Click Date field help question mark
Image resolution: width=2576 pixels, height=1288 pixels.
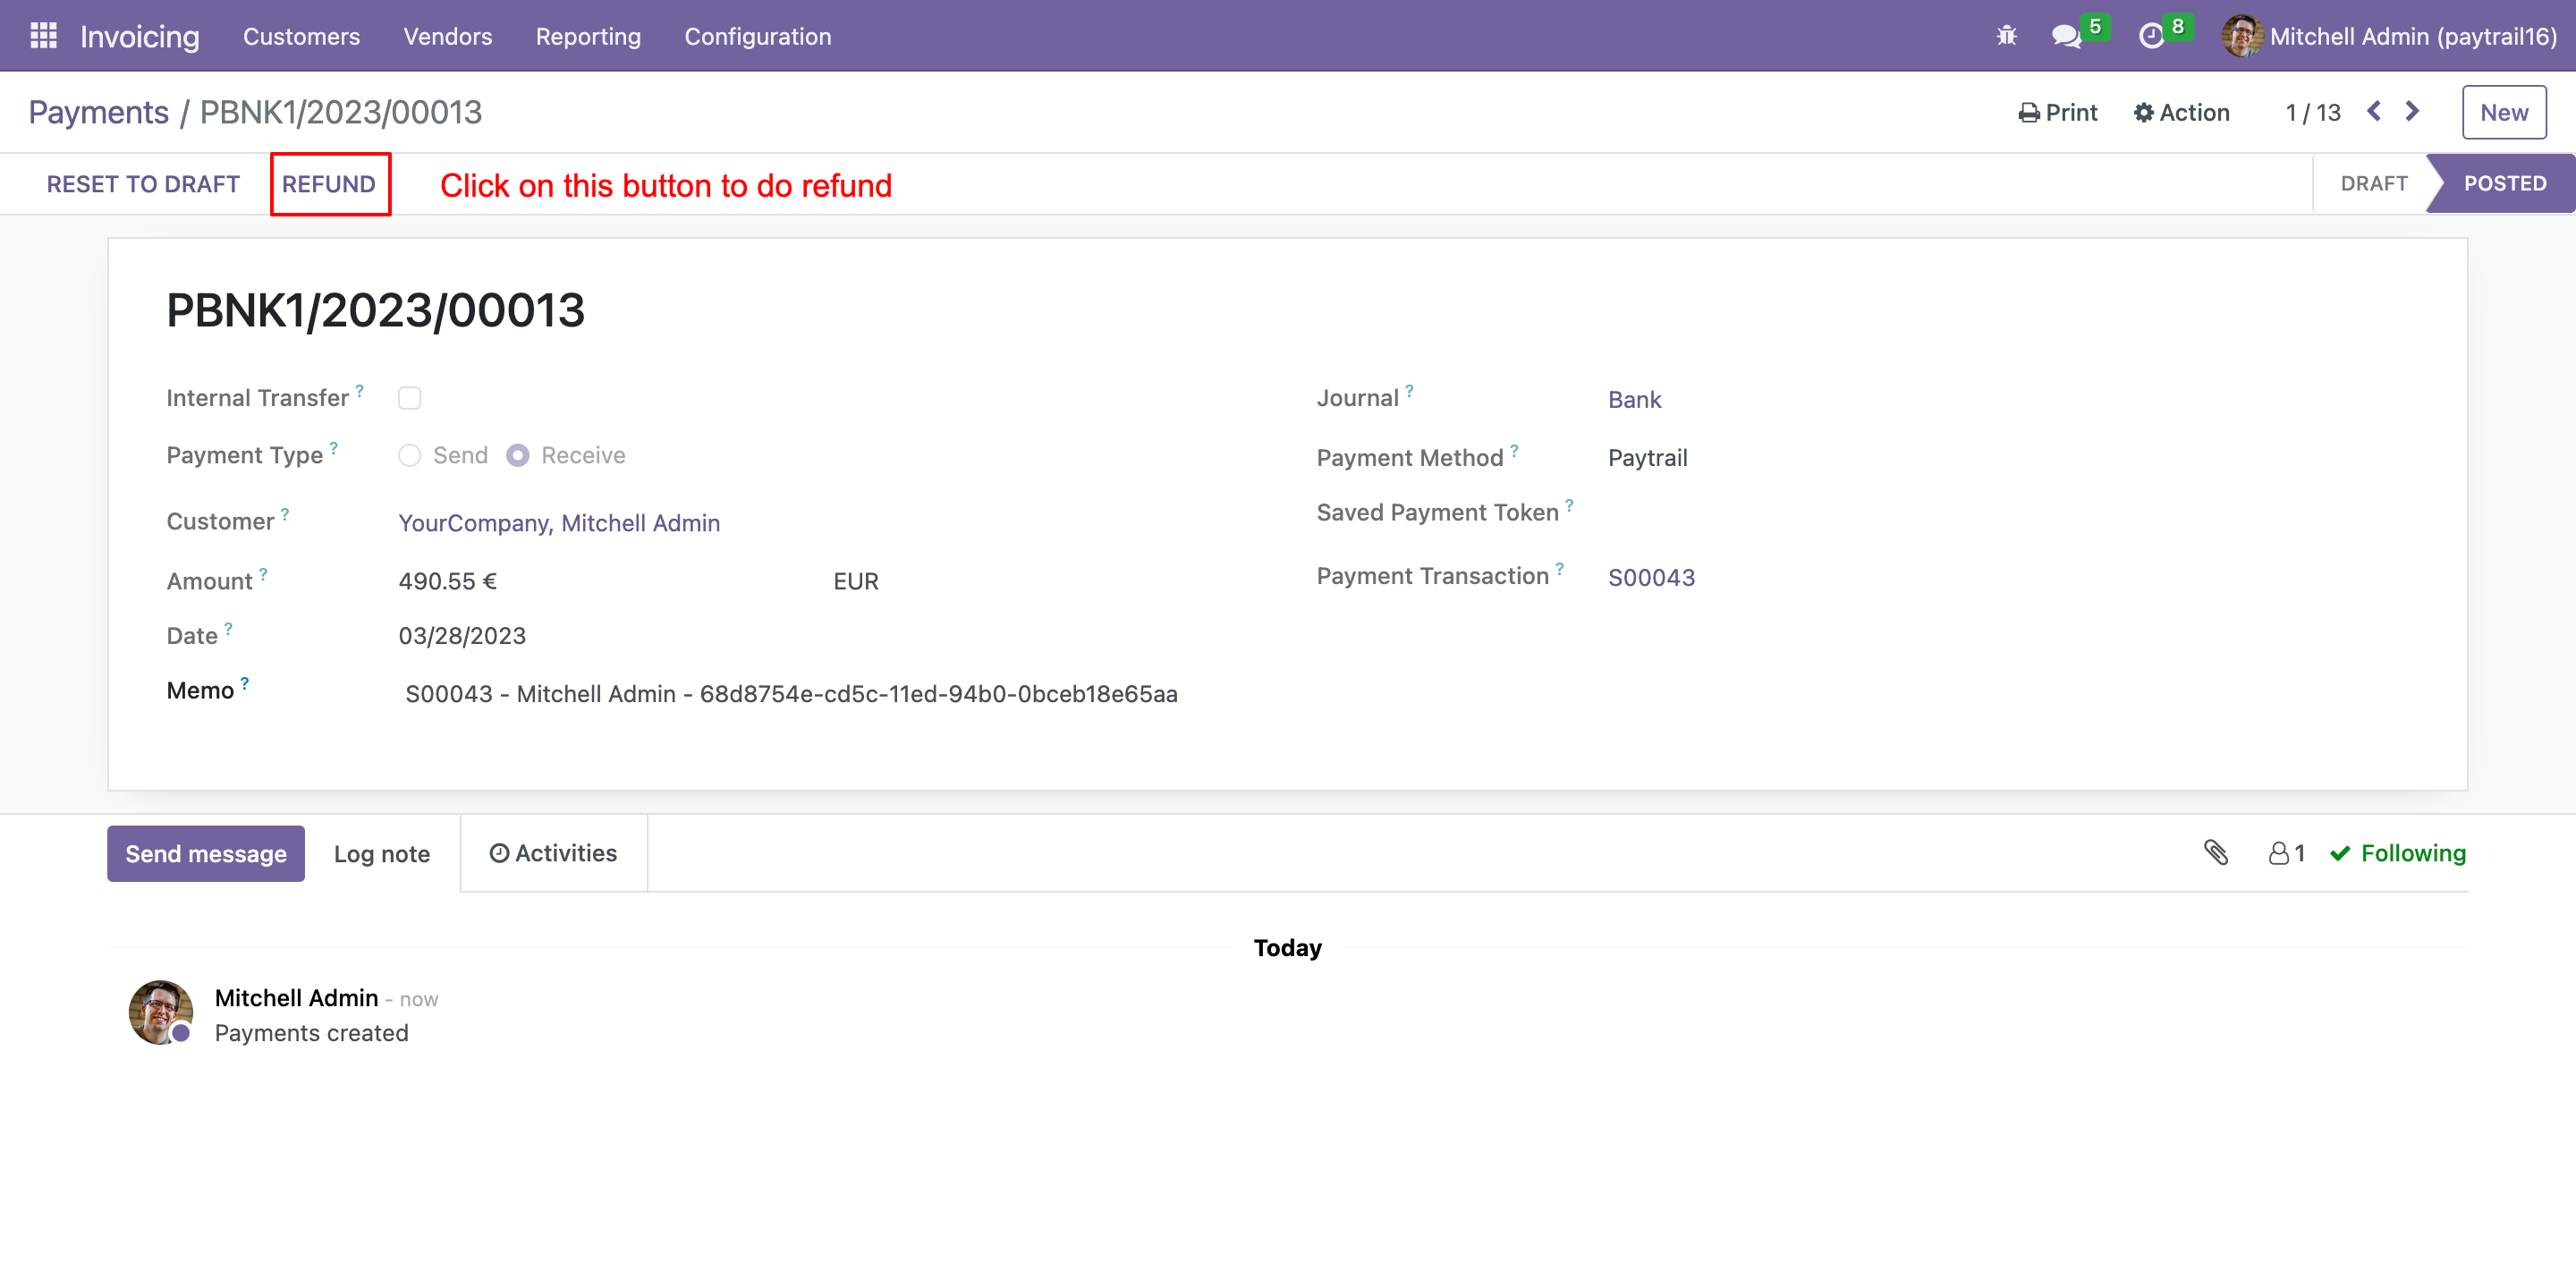tap(228, 628)
